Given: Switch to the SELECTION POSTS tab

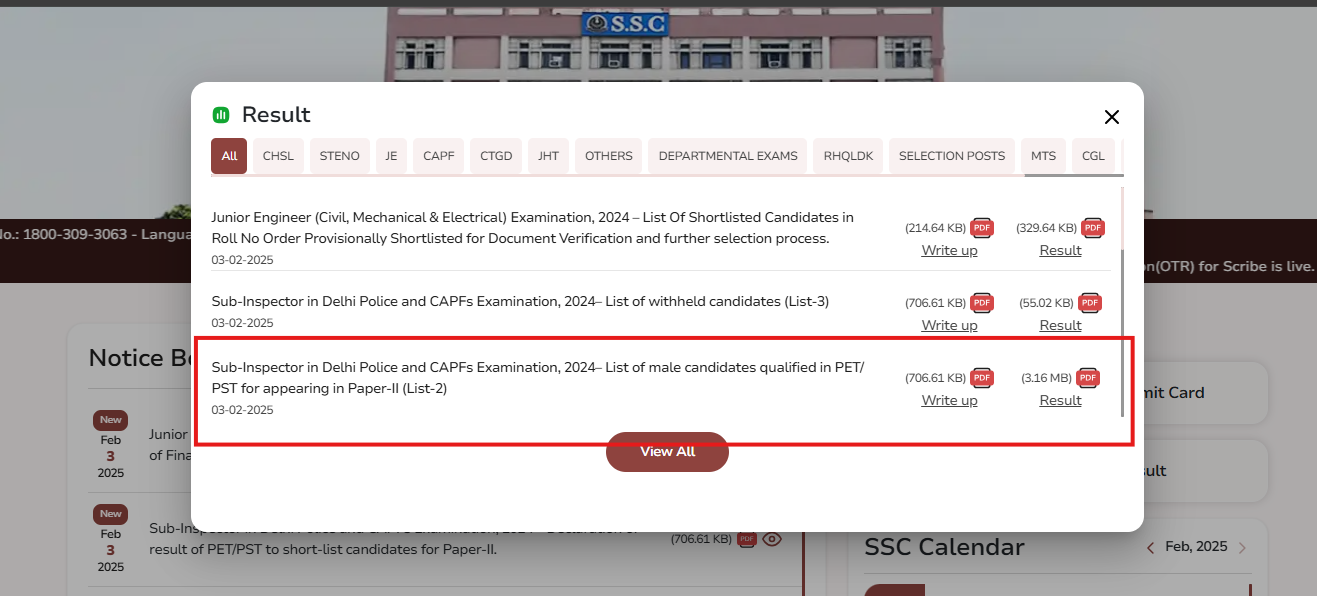Looking at the screenshot, I should click(951, 155).
